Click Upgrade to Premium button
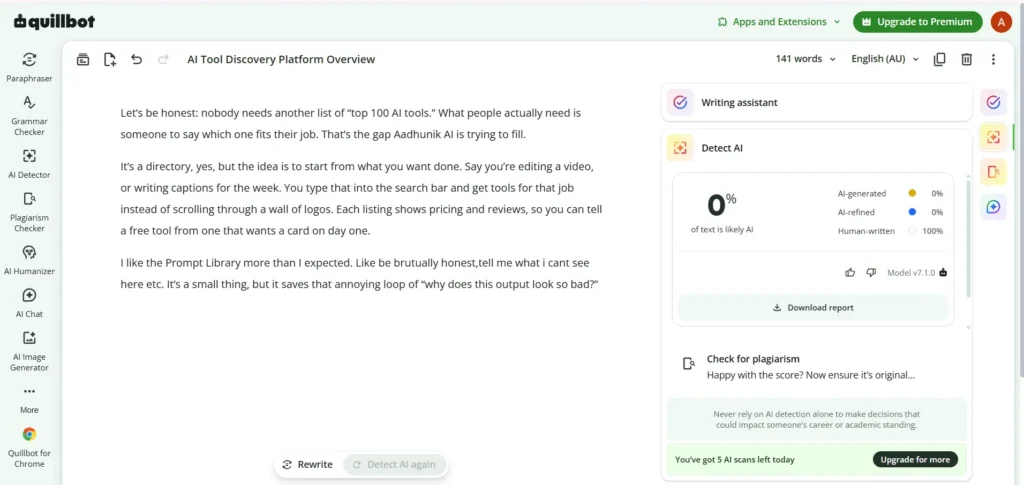This screenshot has width=1024, height=485. pyautogui.click(x=918, y=22)
